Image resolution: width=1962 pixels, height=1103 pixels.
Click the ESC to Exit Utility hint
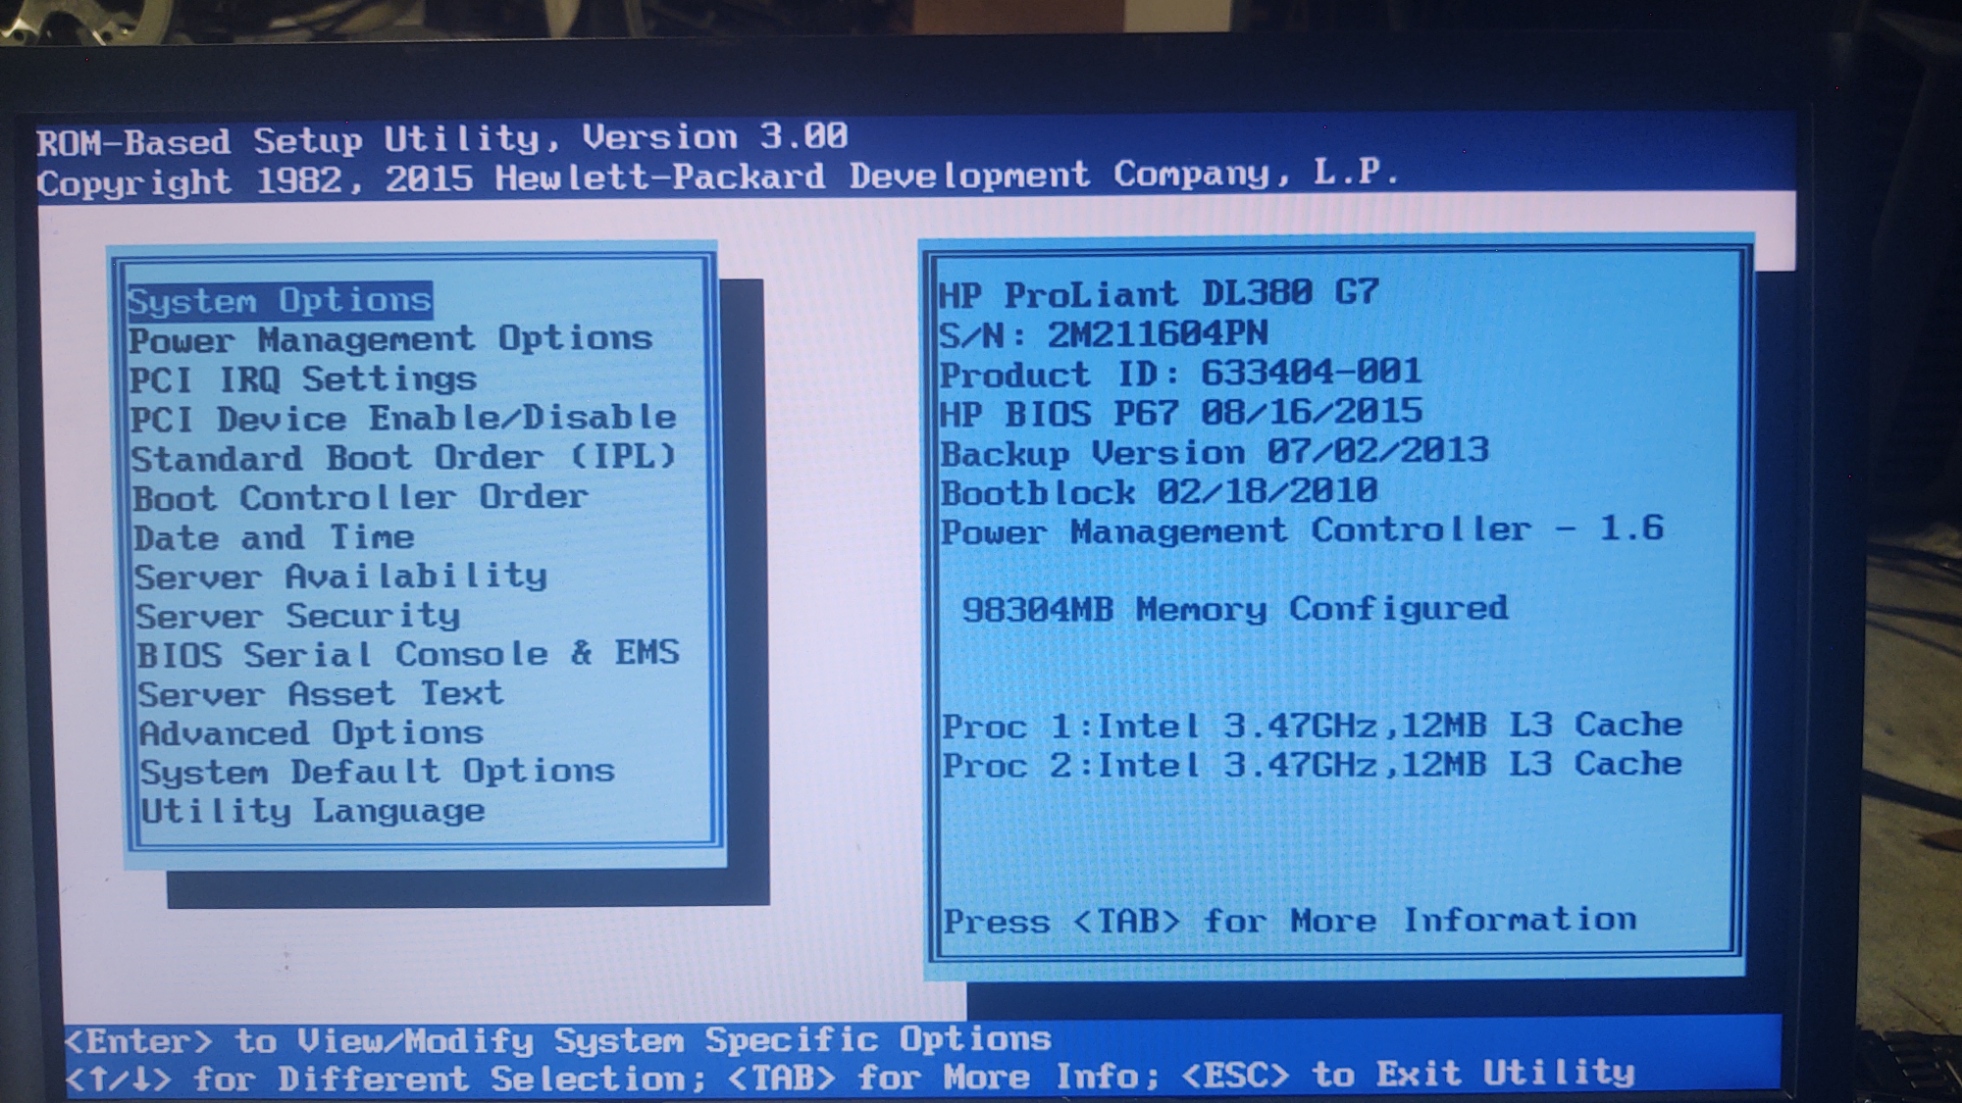(x=1407, y=1075)
